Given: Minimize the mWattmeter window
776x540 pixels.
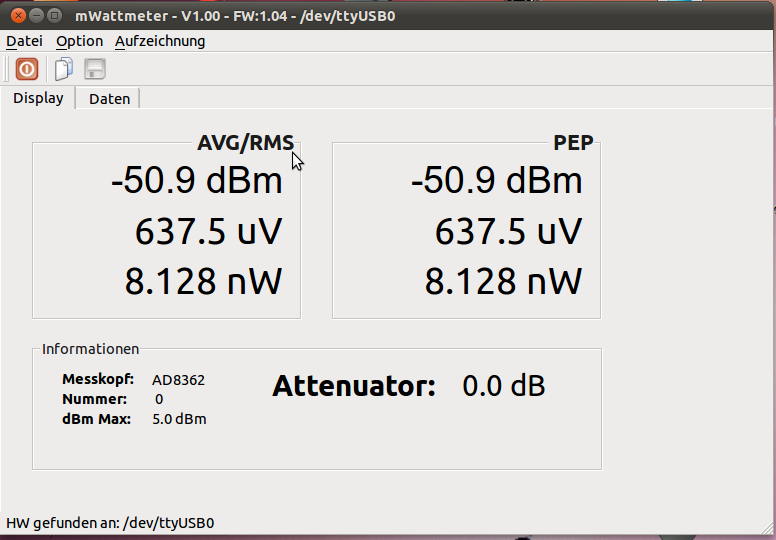Looking at the screenshot, I should tap(36, 16).
